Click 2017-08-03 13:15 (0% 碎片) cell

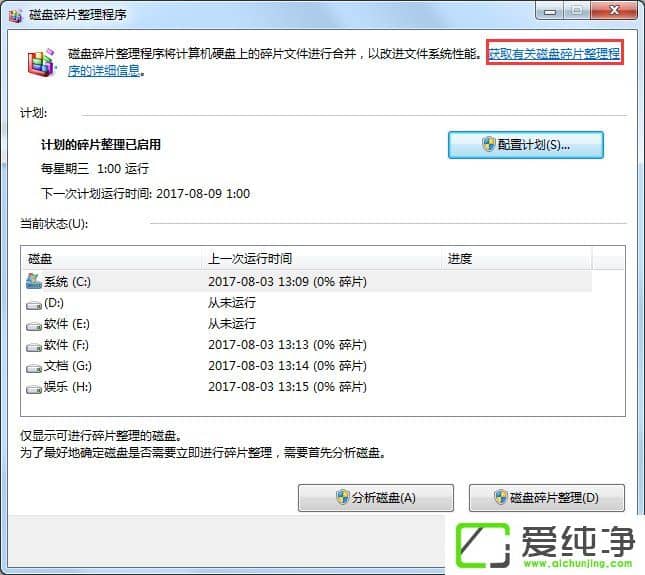coord(287,387)
